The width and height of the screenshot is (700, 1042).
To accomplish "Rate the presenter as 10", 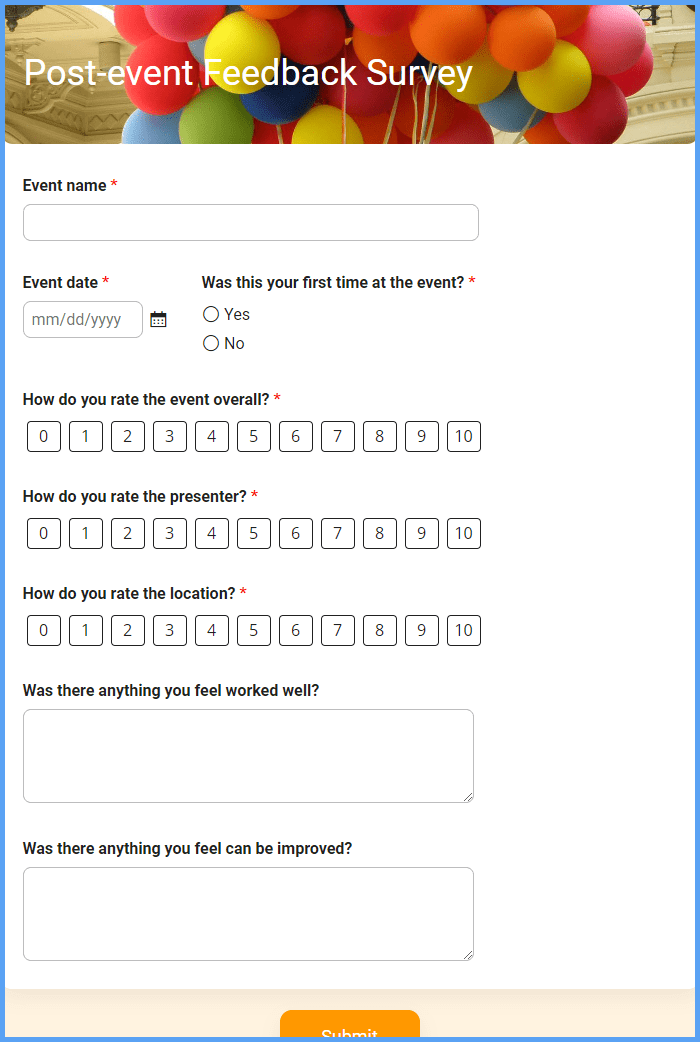I will click(464, 533).
